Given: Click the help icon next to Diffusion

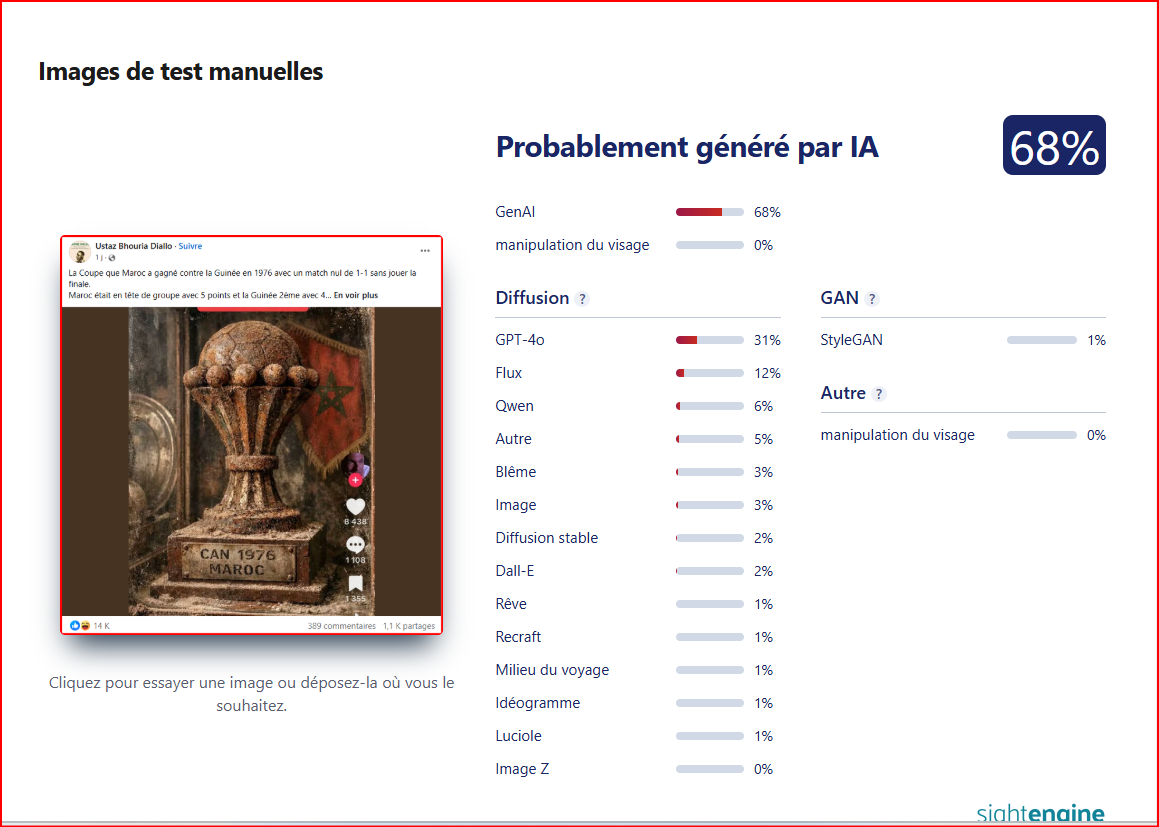Looking at the screenshot, I should click(583, 299).
